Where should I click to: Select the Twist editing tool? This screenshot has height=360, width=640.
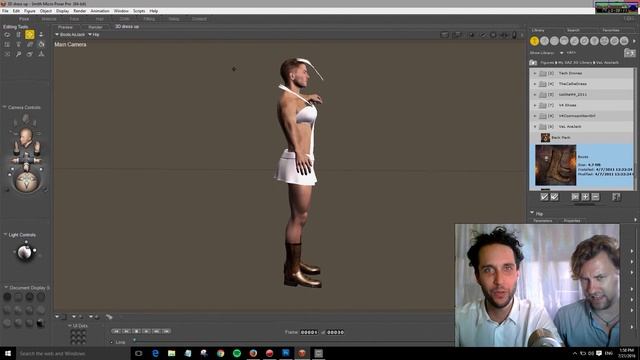click(18, 35)
